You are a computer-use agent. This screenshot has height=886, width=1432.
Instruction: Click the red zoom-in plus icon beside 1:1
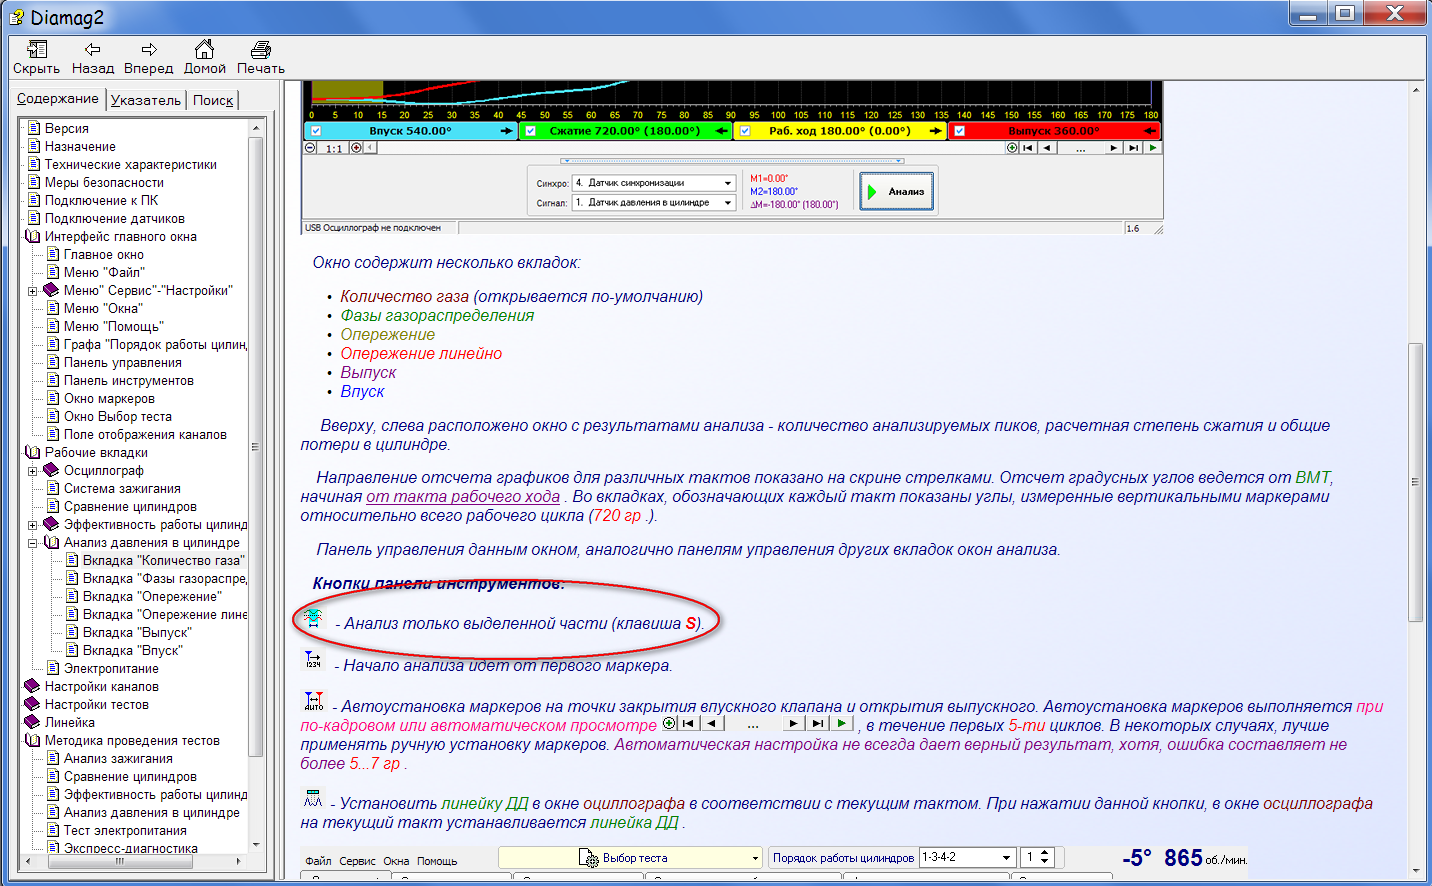tap(356, 148)
